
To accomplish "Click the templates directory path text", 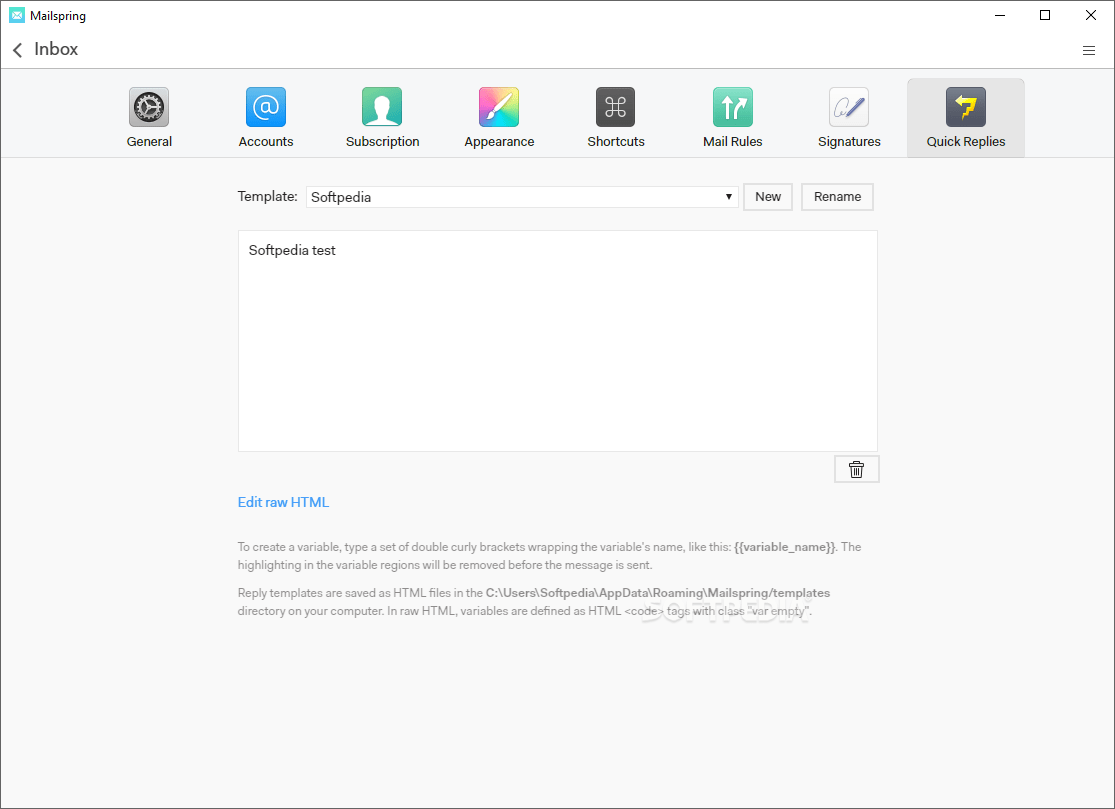I will [658, 593].
